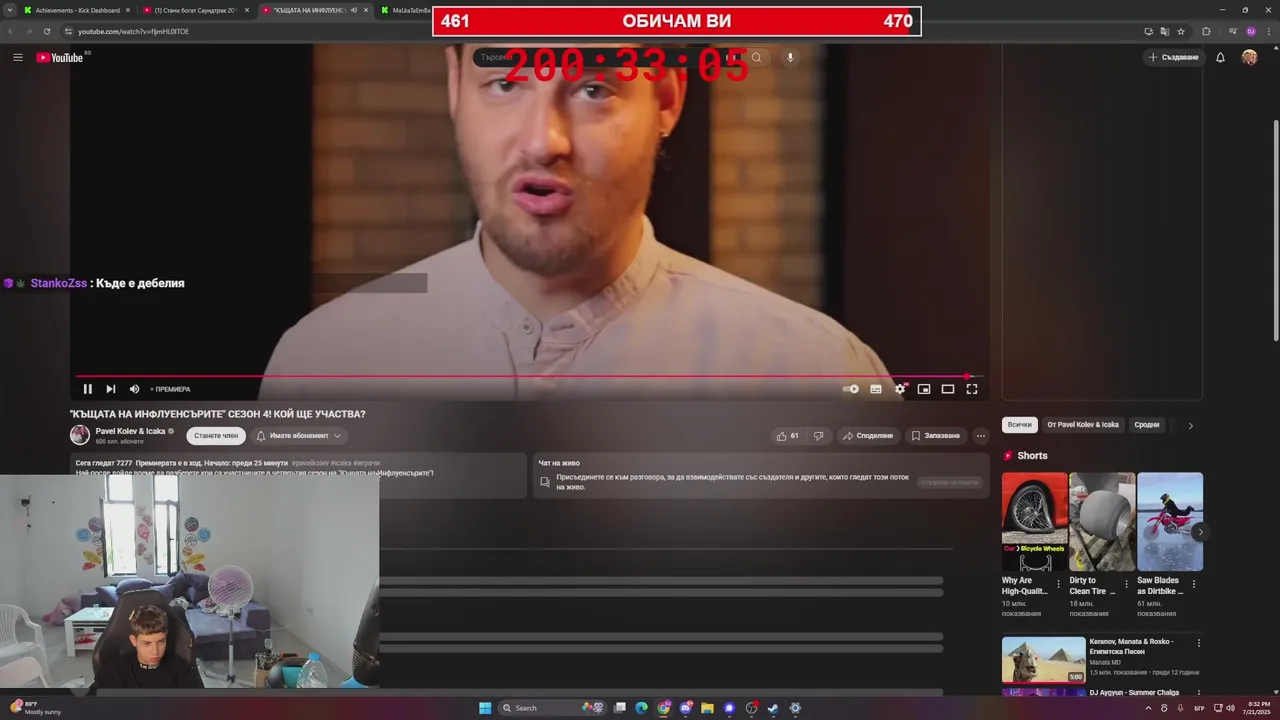Click the browser address bar URL

tap(133, 31)
